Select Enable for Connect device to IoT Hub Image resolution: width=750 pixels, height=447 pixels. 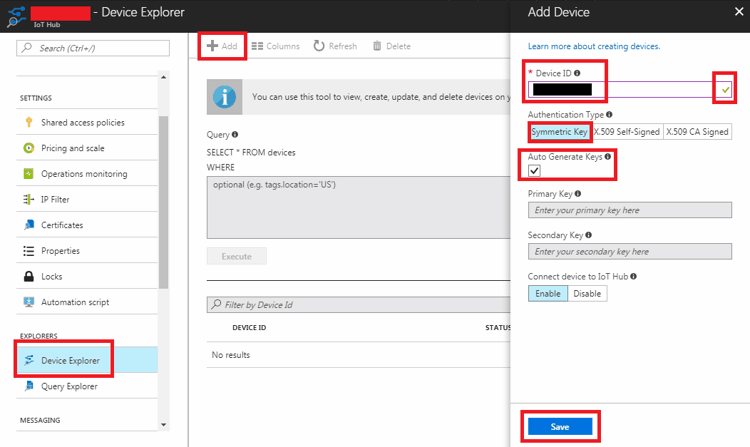(547, 293)
